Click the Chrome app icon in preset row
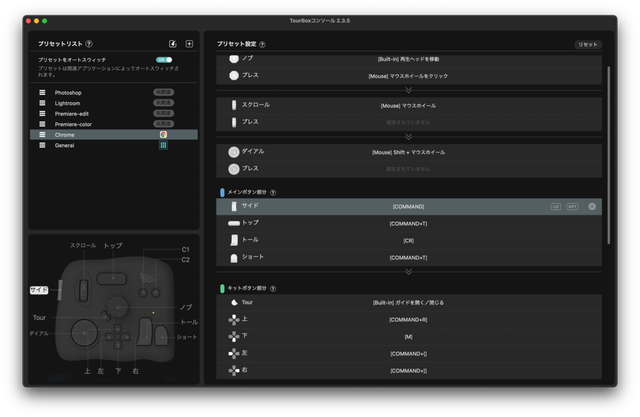 (x=163, y=135)
